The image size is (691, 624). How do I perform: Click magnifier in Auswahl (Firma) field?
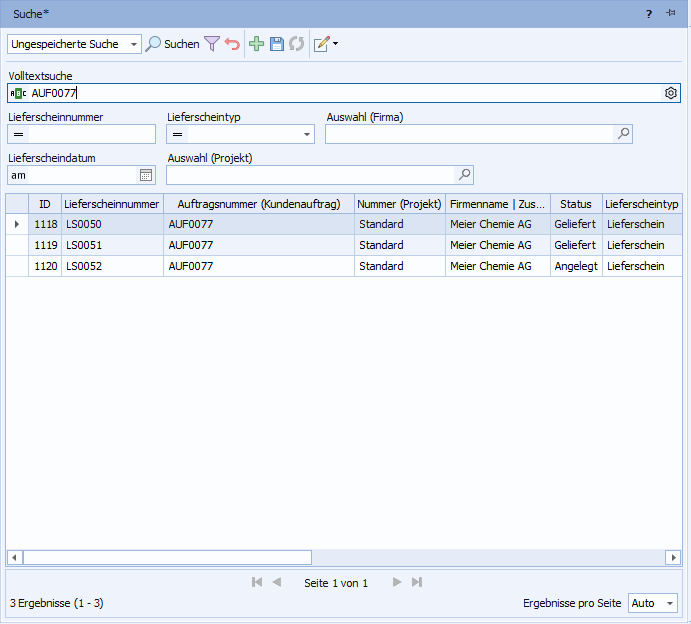tap(622, 134)
